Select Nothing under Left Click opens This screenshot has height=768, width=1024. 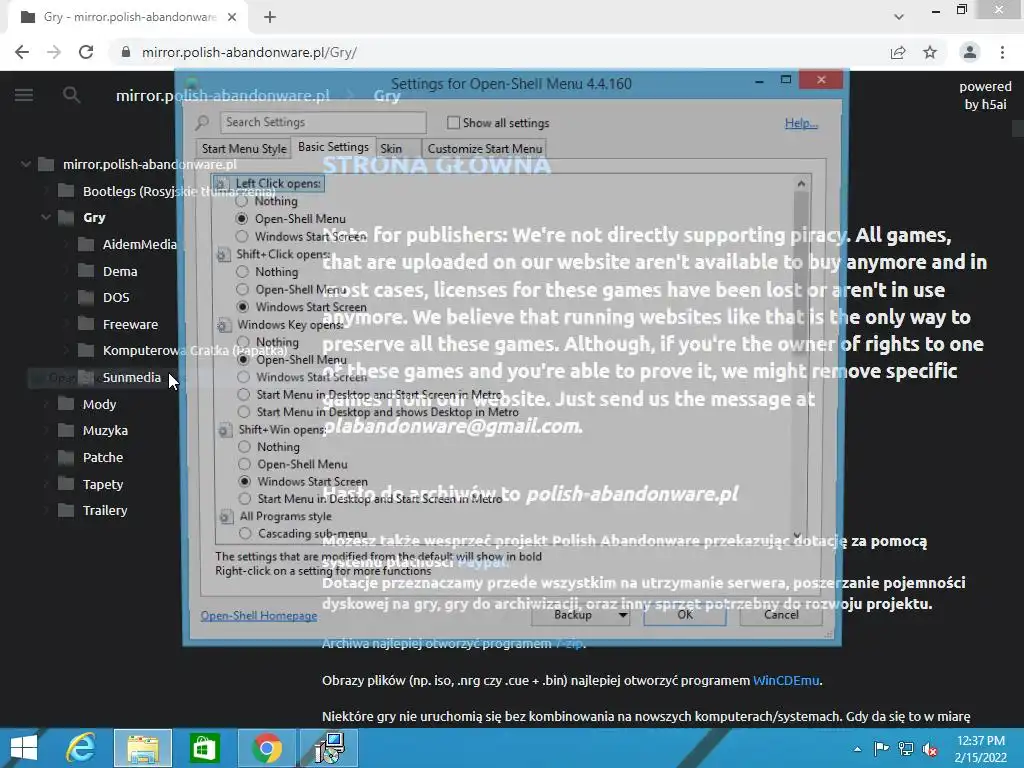[x=242, y=201]
